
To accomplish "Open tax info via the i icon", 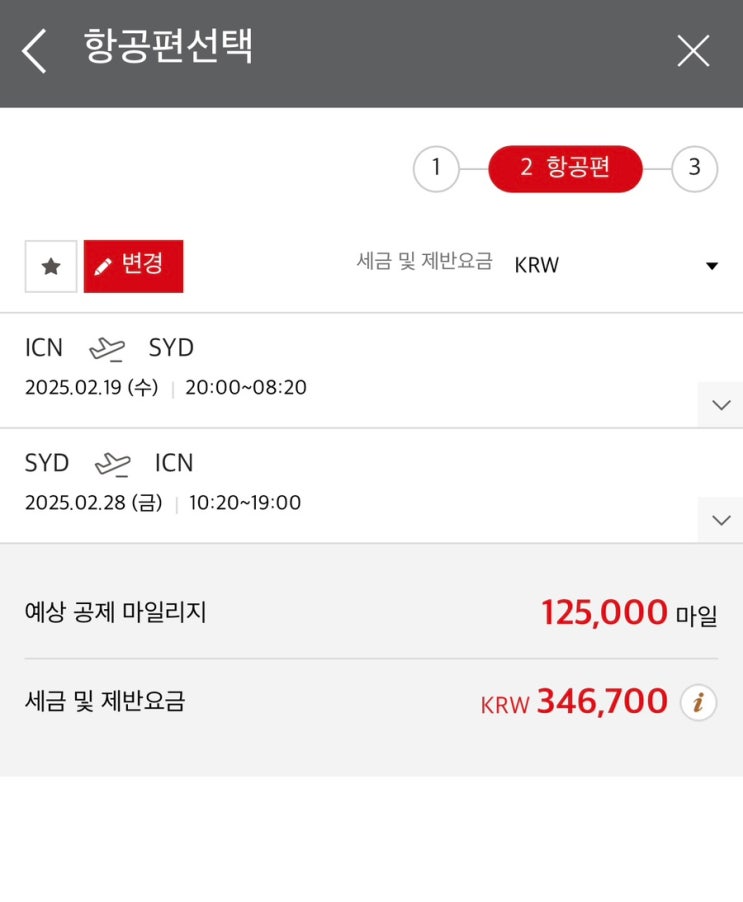I will (x=698, y=702).
